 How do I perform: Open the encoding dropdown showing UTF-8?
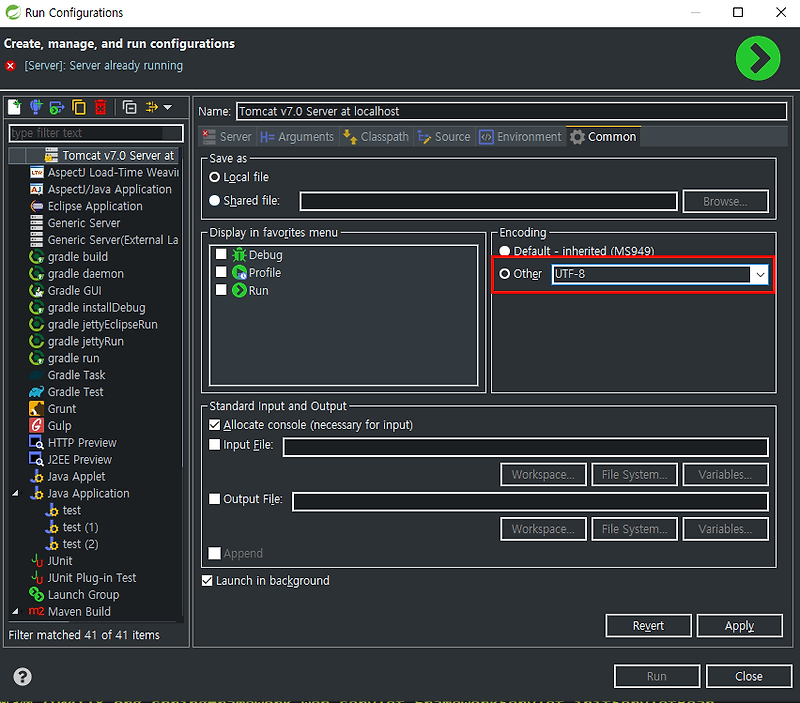759,274
